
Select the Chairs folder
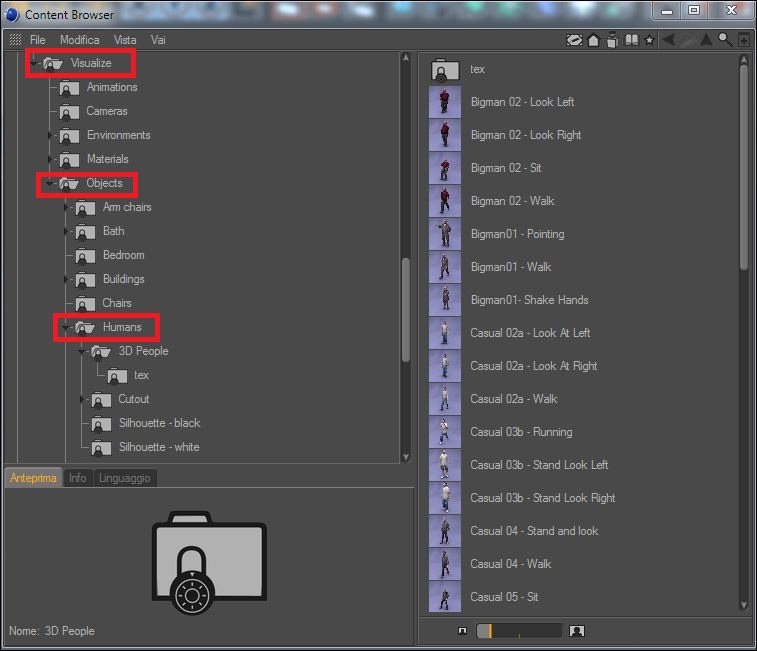103,303
